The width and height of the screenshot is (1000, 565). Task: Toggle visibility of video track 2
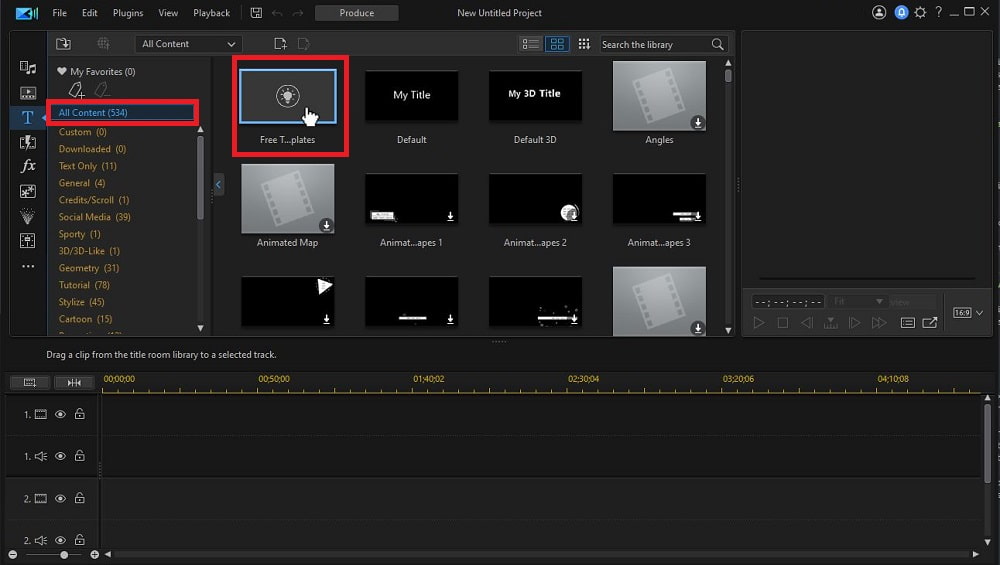pos(60,499)
